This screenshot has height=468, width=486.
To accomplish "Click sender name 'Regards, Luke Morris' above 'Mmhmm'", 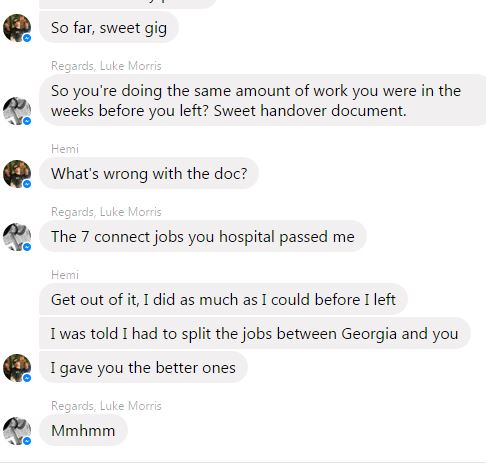I will pyautogui.click(x=106, y=406).
